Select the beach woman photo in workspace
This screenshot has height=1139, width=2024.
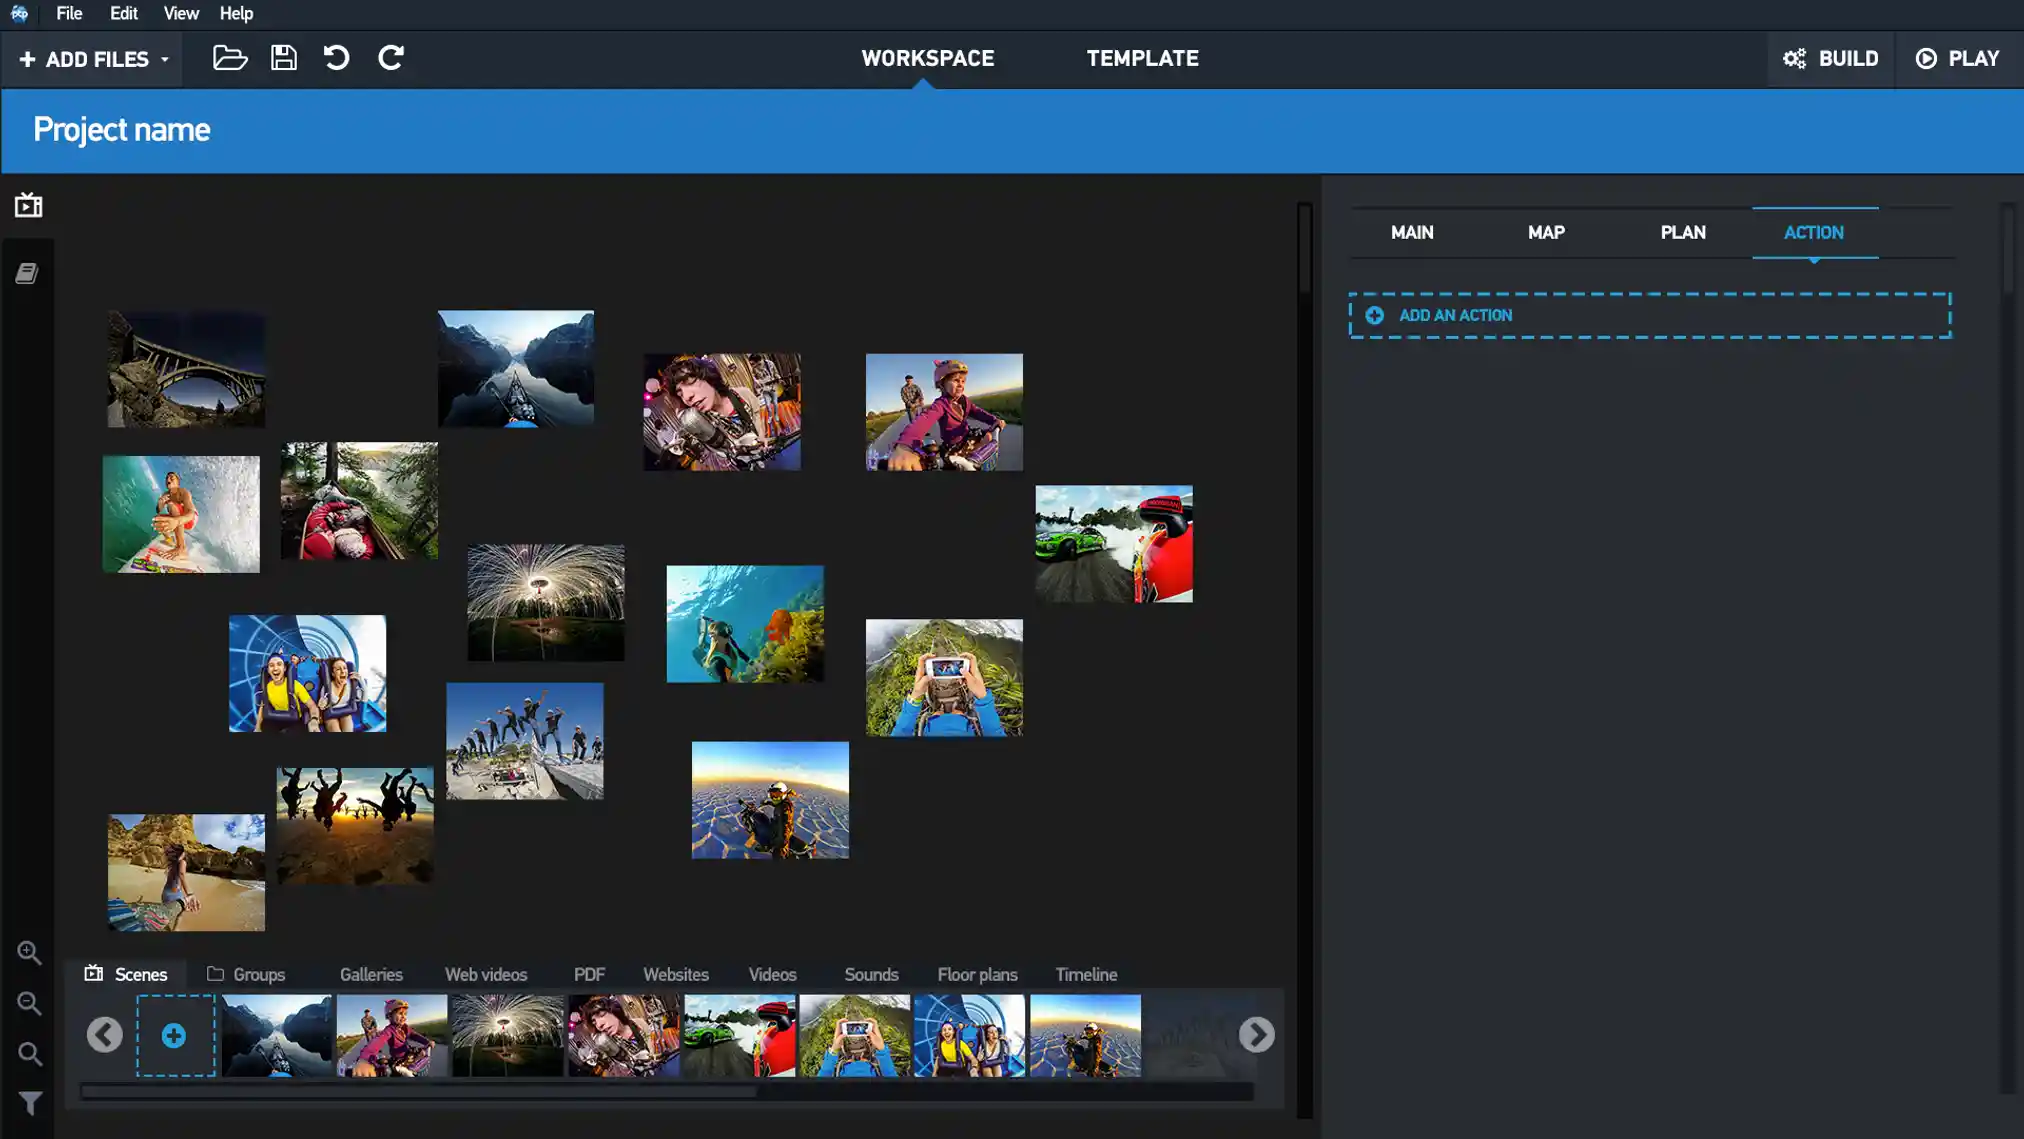click(x=186, y=873)
